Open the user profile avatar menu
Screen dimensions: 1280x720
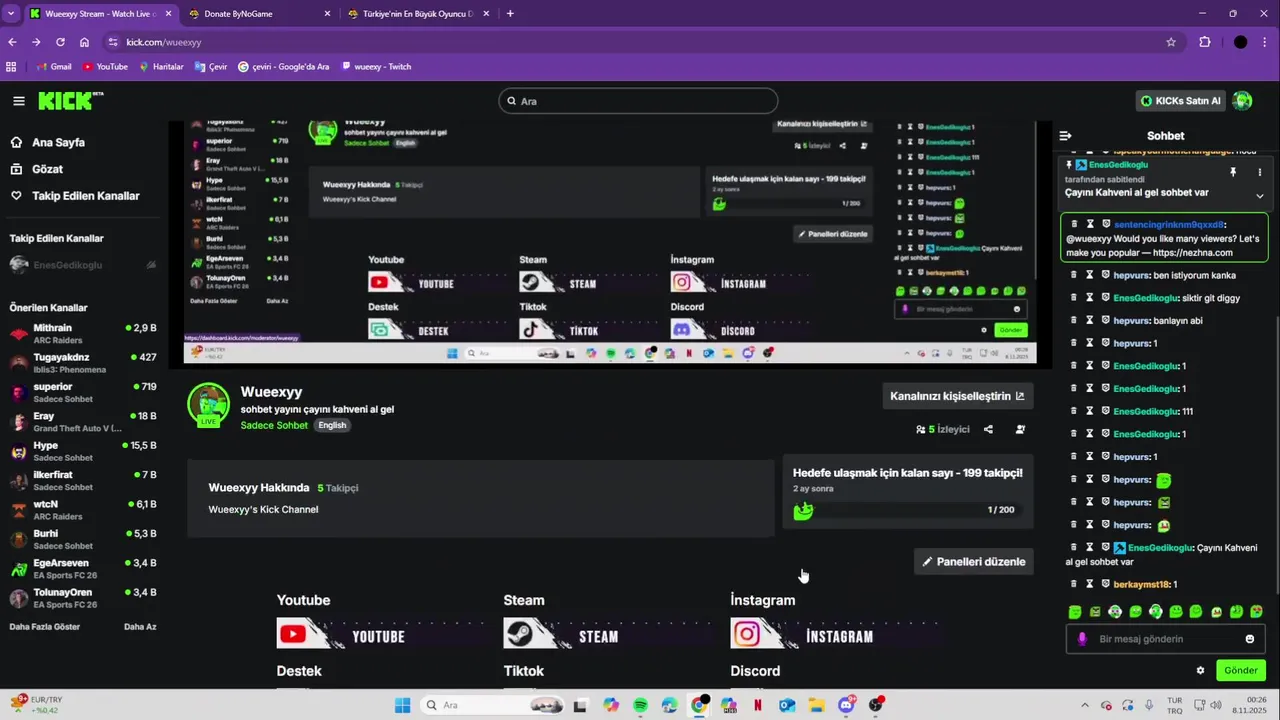coord(1242,101)
